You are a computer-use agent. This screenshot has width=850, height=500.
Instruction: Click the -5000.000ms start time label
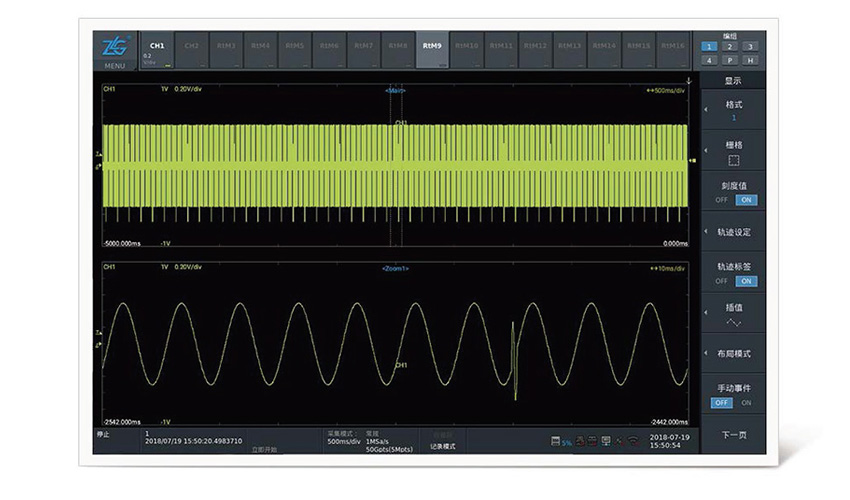pos(122,243)
